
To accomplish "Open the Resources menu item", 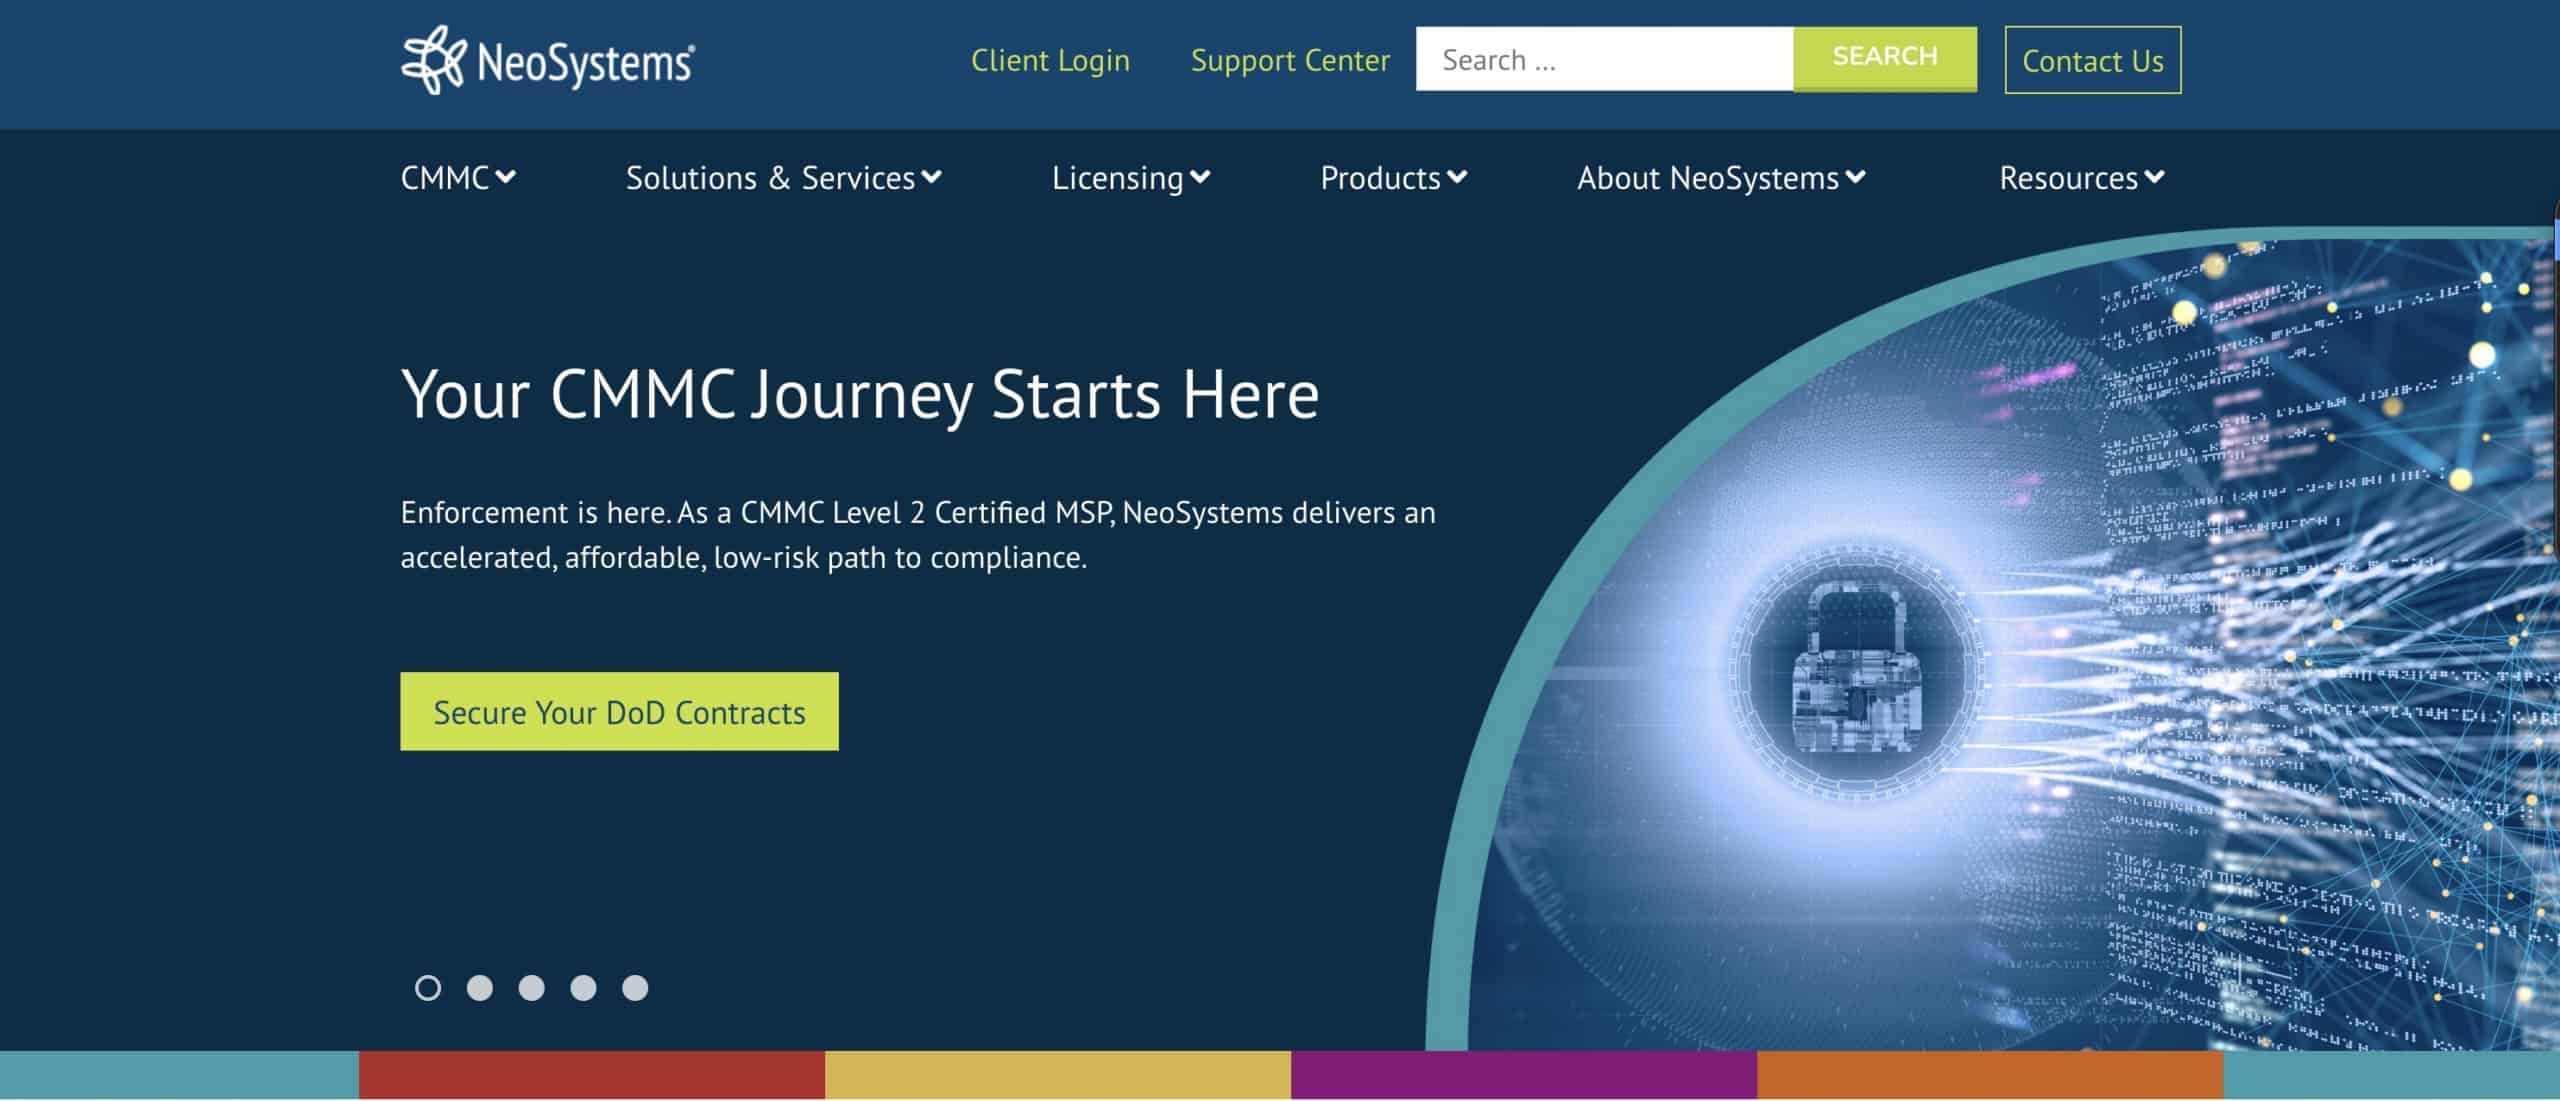I will 2068,178.
